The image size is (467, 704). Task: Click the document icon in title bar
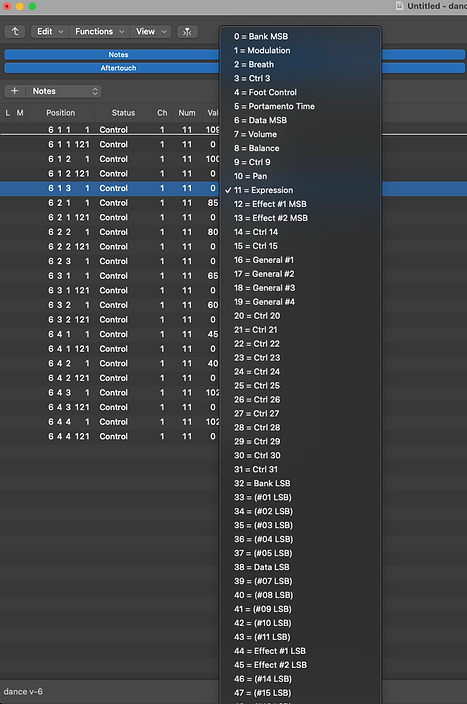point(399,6)
